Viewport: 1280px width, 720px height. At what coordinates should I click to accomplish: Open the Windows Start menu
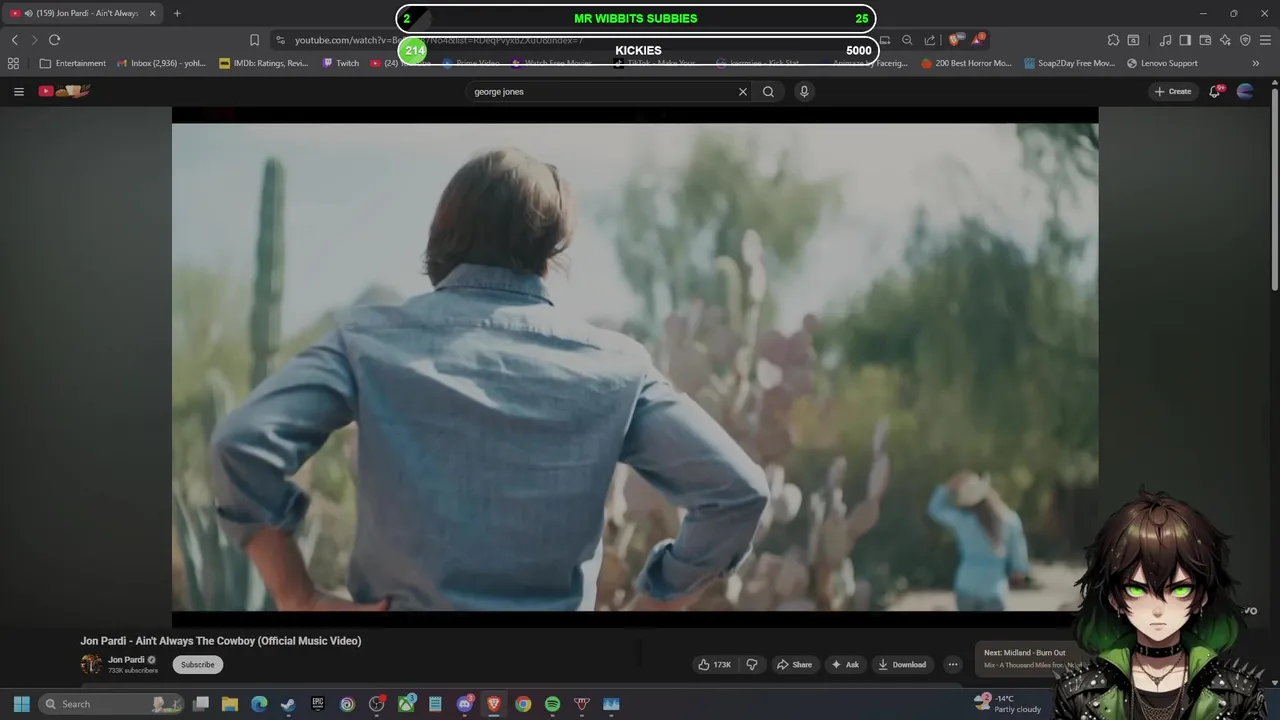[x=21, y=704]
